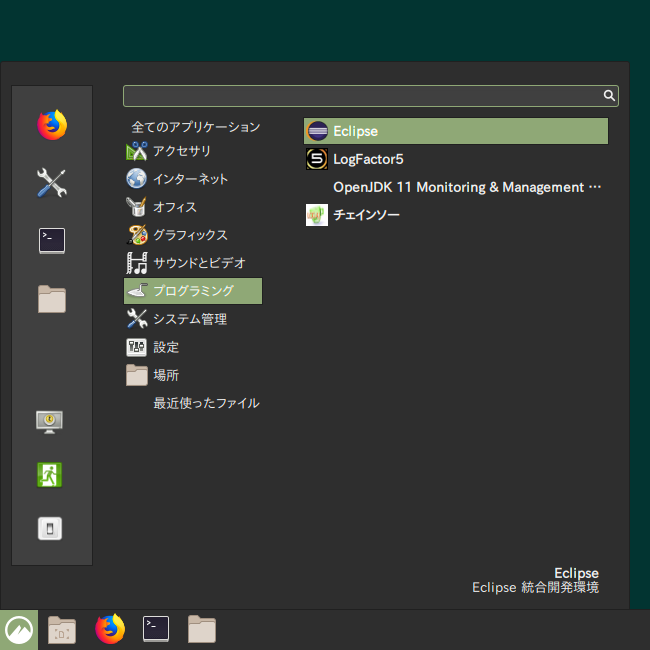Click the グラフィックス palette icon
650x650 pixels.
[x=137, y=235]
